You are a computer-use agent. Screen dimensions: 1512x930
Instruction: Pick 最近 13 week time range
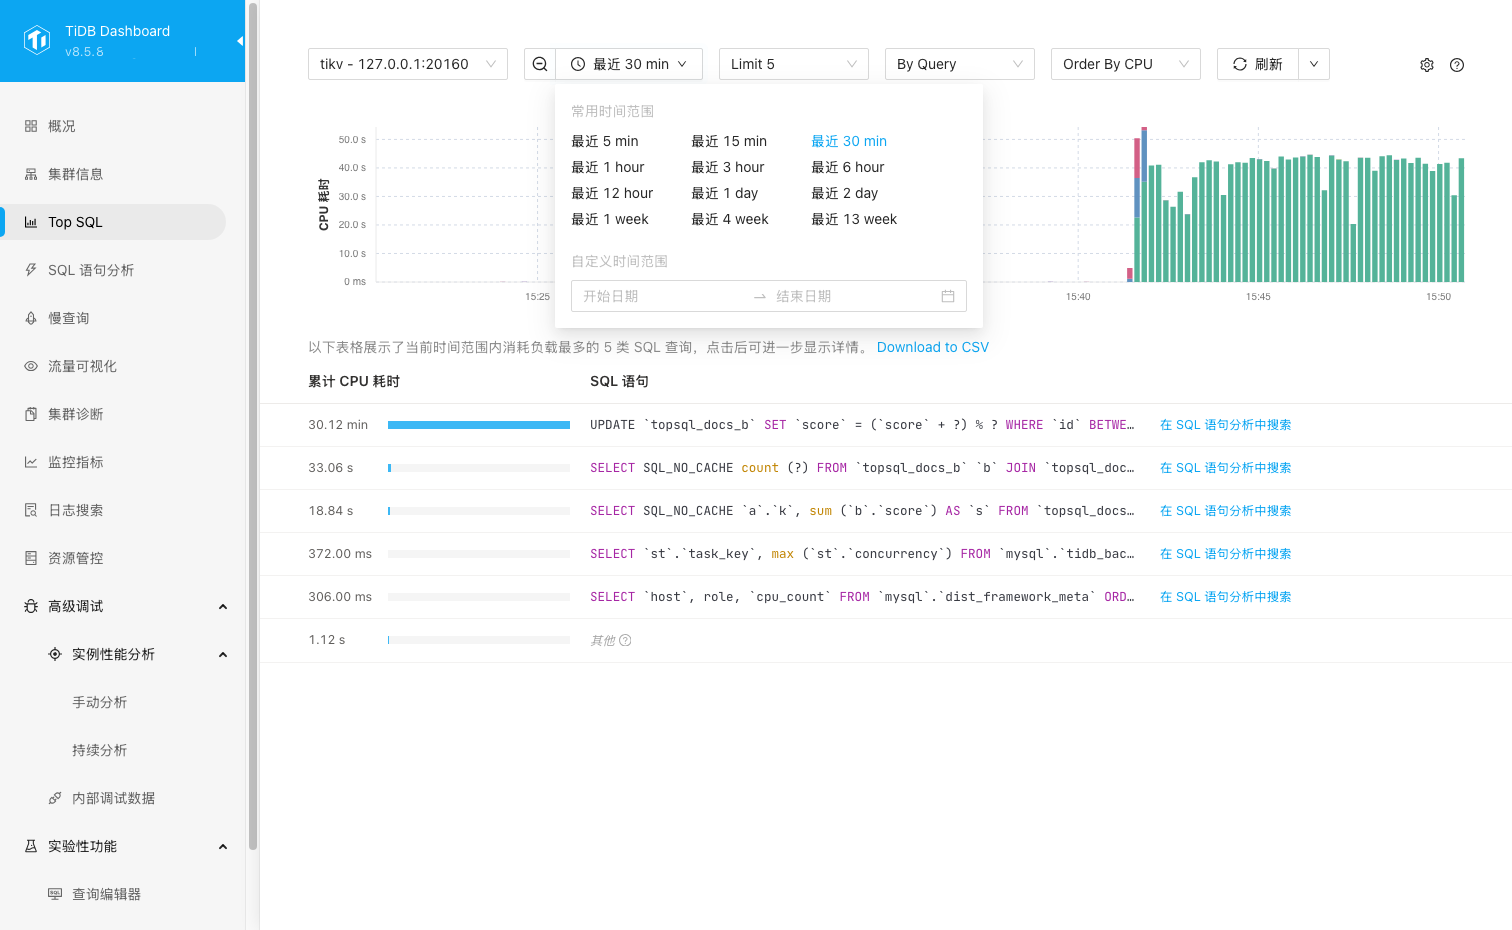coord(854,219)
